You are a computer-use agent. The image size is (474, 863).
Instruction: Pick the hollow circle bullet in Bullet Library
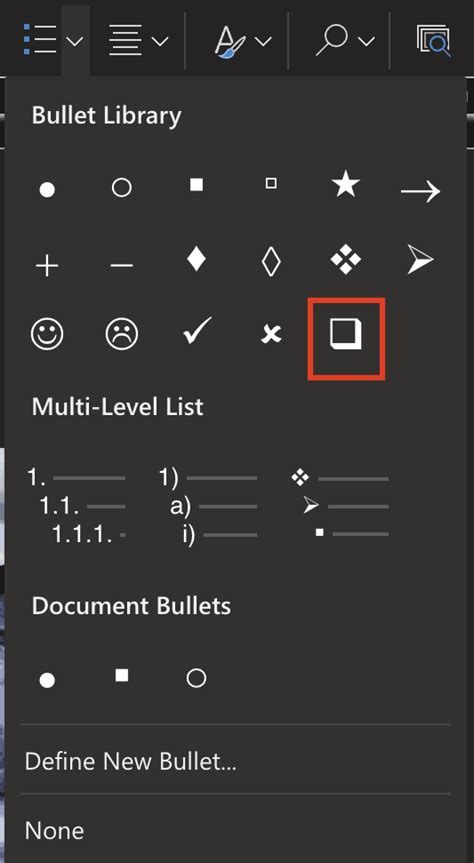pyautogui.click(x=122, y=188)
